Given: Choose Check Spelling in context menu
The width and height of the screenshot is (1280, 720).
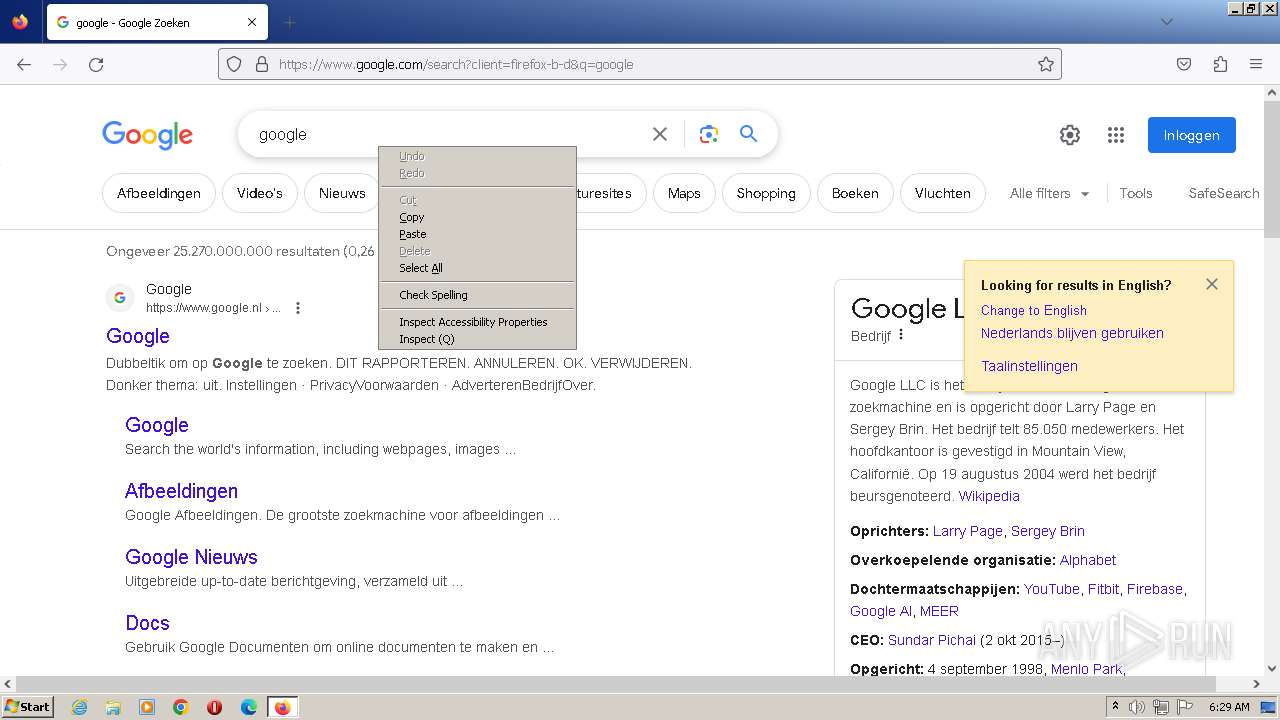Looking at the screenshot, I should click(477, 295).
